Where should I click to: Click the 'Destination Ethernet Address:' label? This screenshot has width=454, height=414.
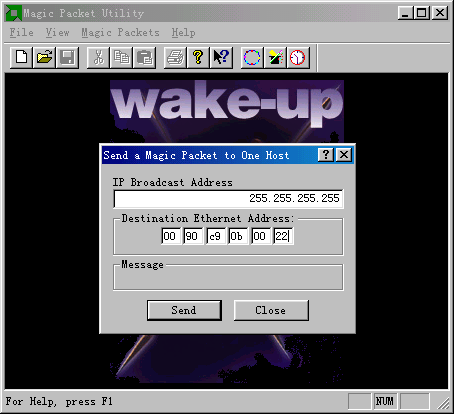click(208, 218)
